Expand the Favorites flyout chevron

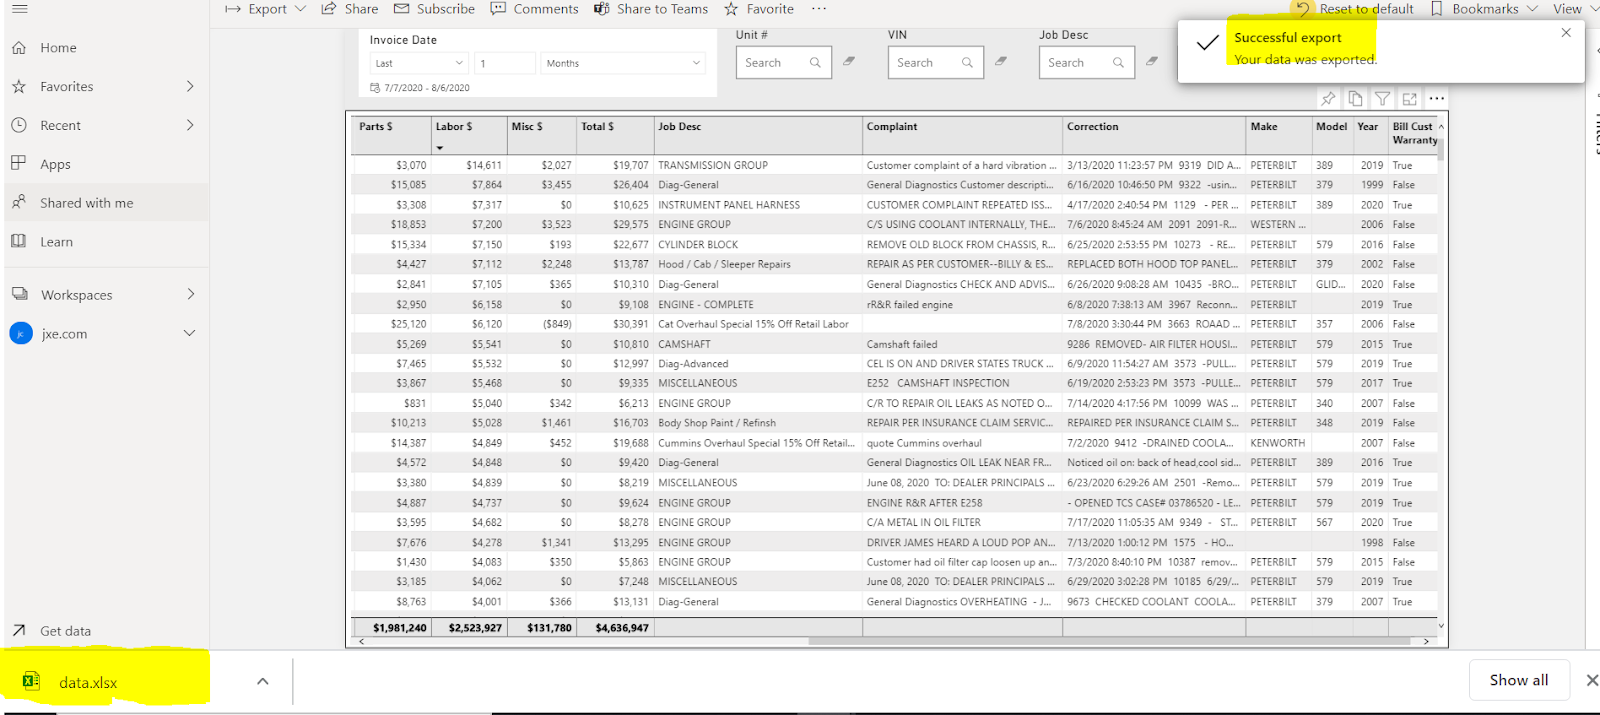click(x=190, y=87)
